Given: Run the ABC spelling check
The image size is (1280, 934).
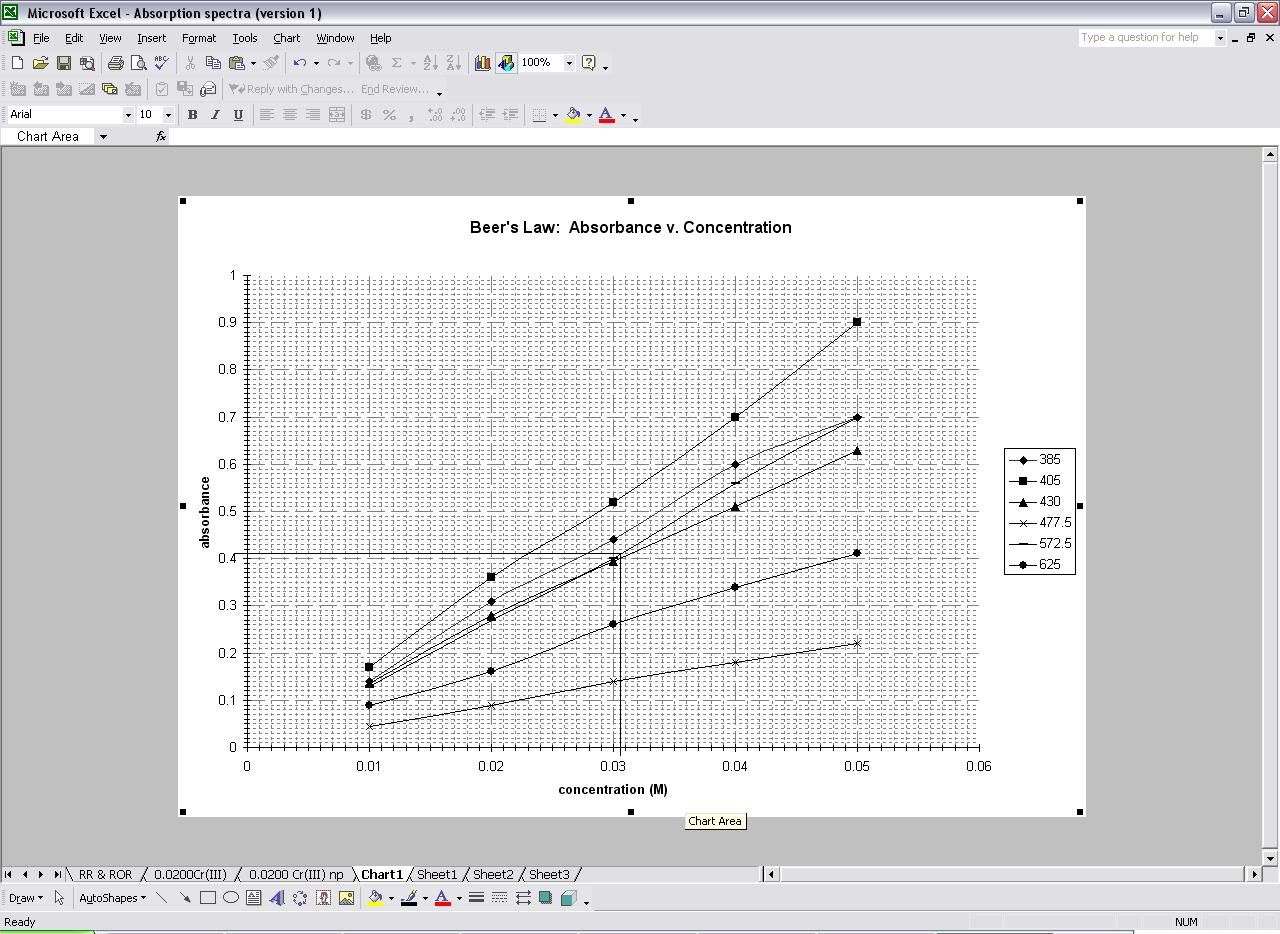Looking at the screenshot, I should point(161,63).
